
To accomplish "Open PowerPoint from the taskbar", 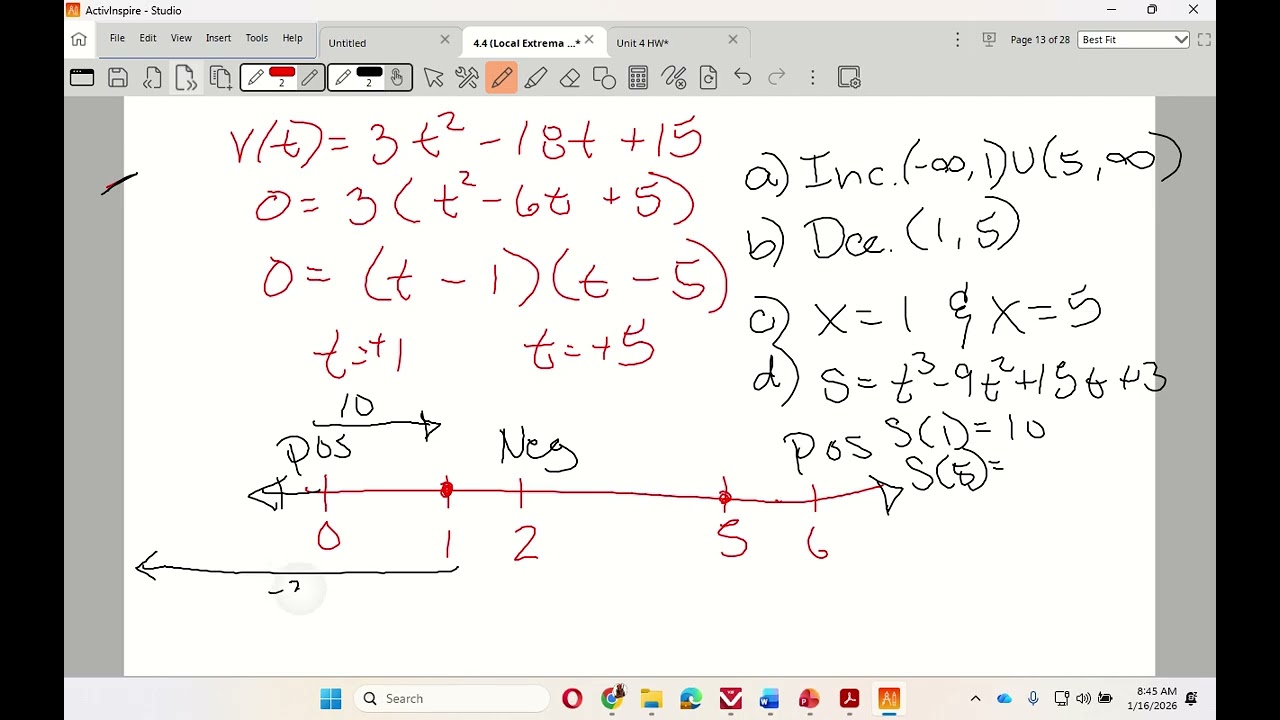I will pyautogui.click(x=810, y=698).
